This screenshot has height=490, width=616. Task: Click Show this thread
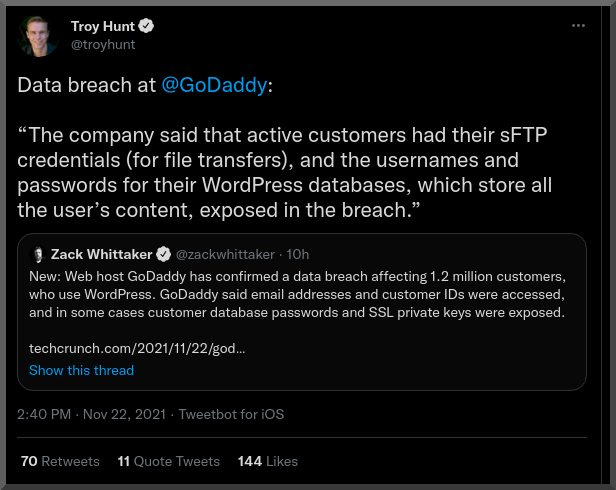pyautogui.click(x=81, y=370)
